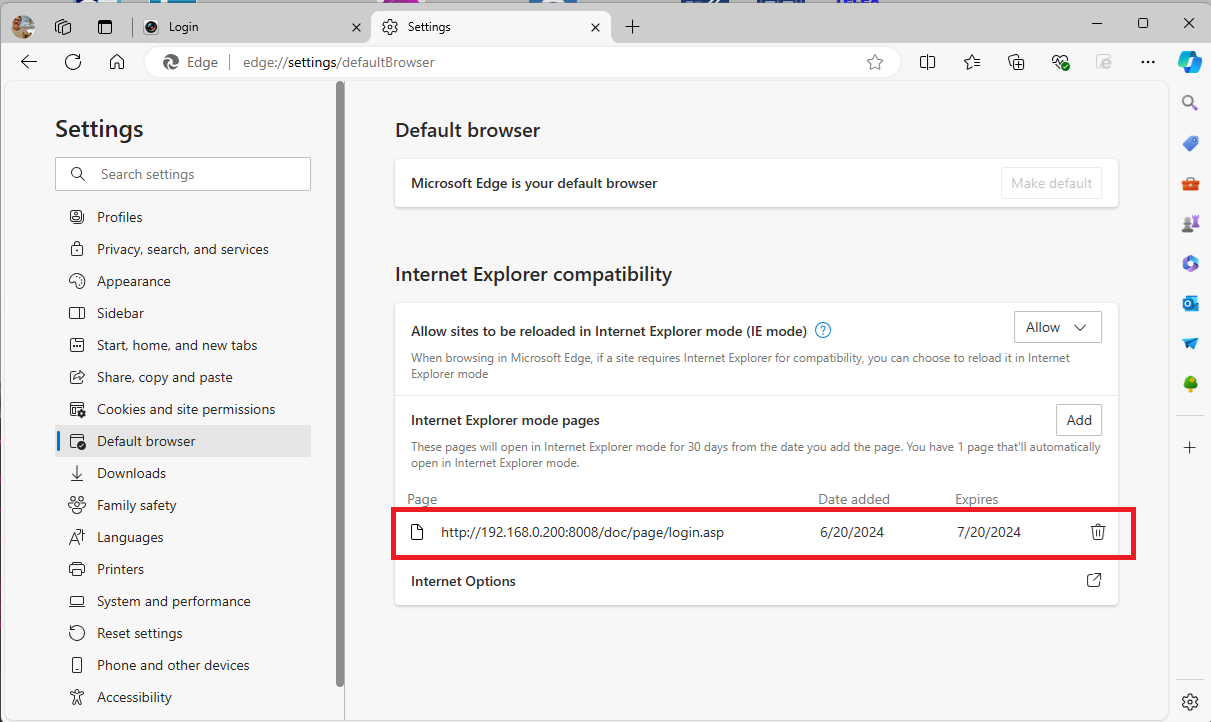Open Internet Options external link
The width and height of the screenshot is (1211, 722).
(x=1094, y=580)
